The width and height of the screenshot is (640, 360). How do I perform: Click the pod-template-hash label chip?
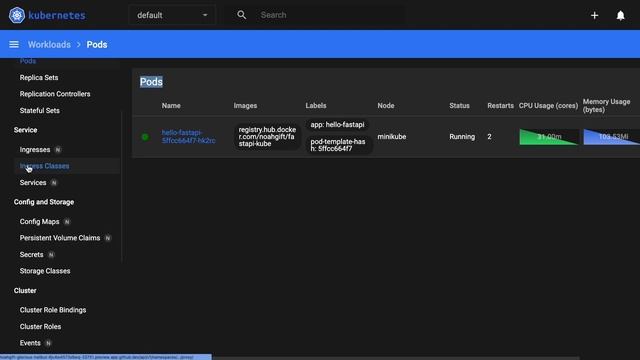[338, 145]
